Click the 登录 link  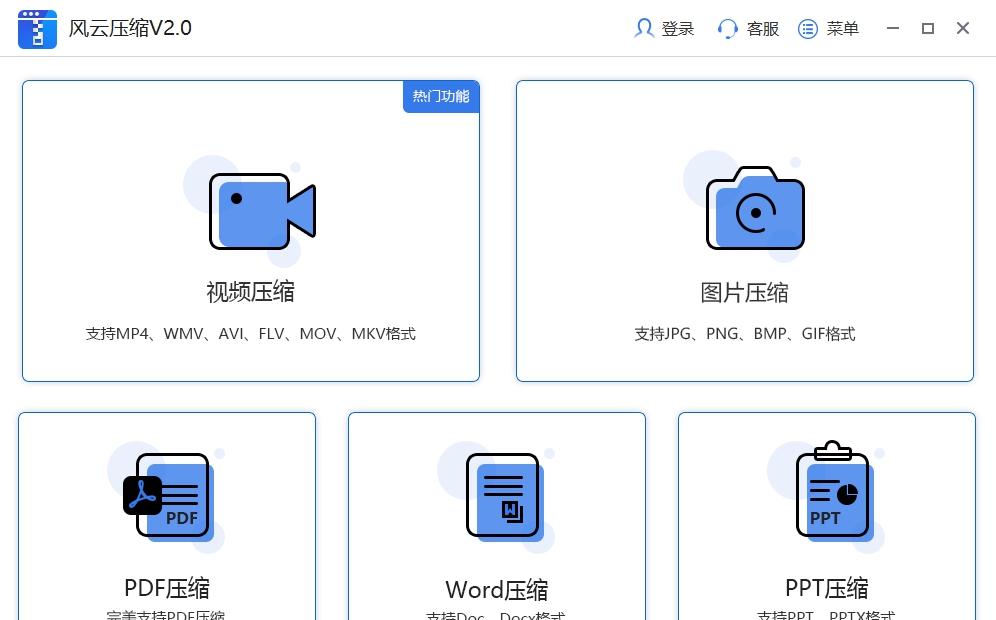676,28
